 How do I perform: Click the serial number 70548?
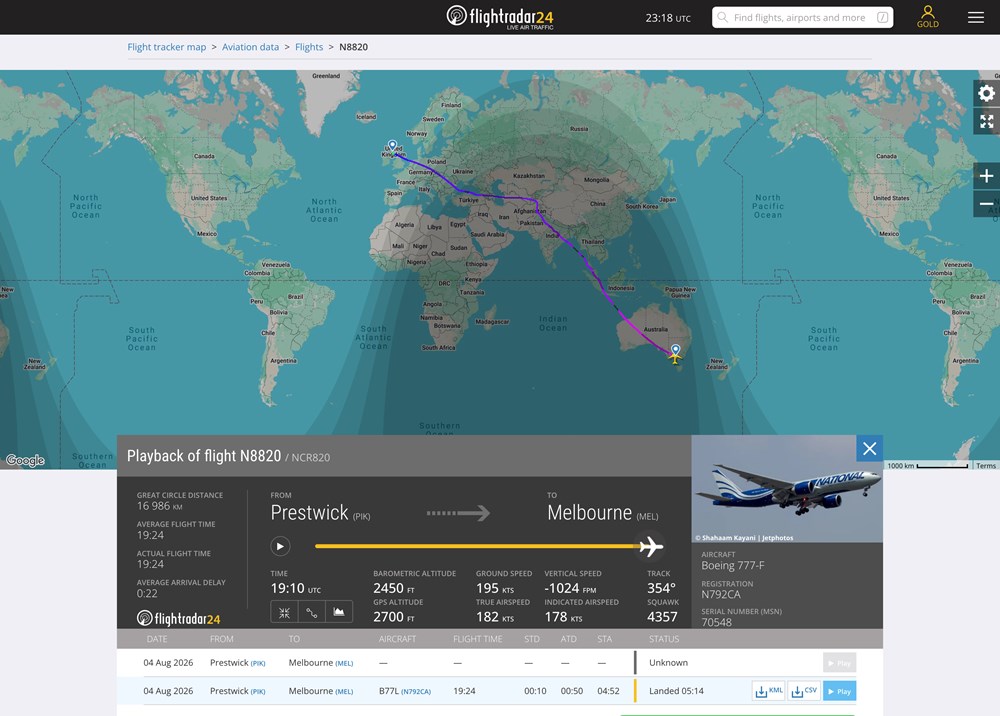point(716,622)
